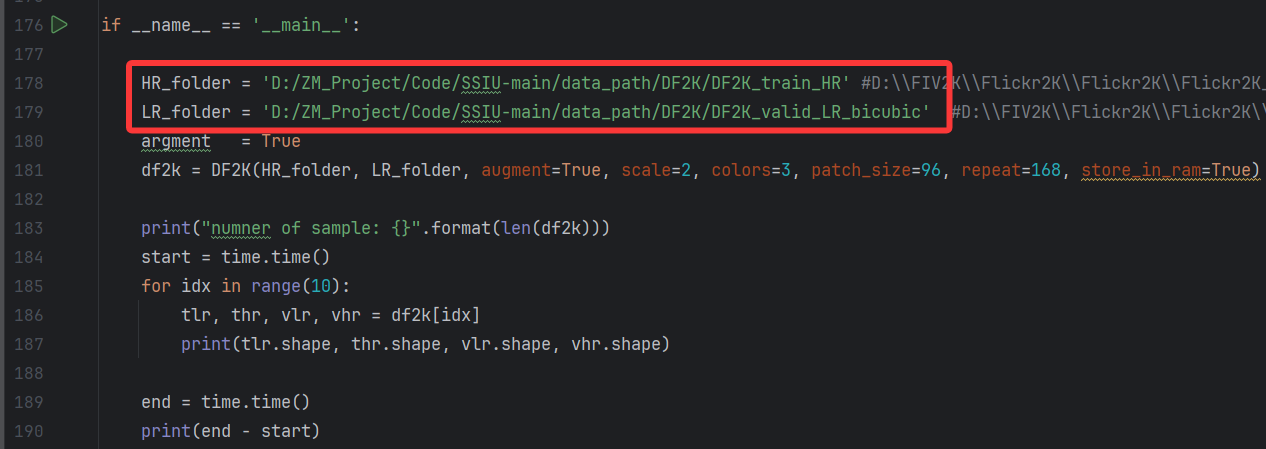The height and width of the screenshot is (449, 1266).
Task: Click line number 185 in the gutter
Action: (29, 286)
